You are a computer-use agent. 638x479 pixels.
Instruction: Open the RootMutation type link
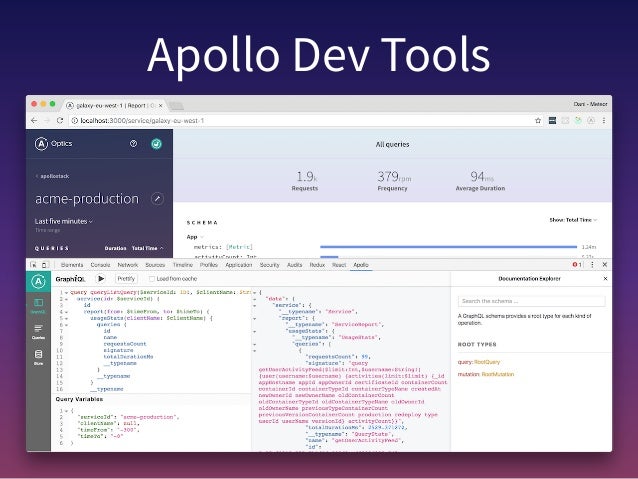pyautogui.click(x=498, y=374)
